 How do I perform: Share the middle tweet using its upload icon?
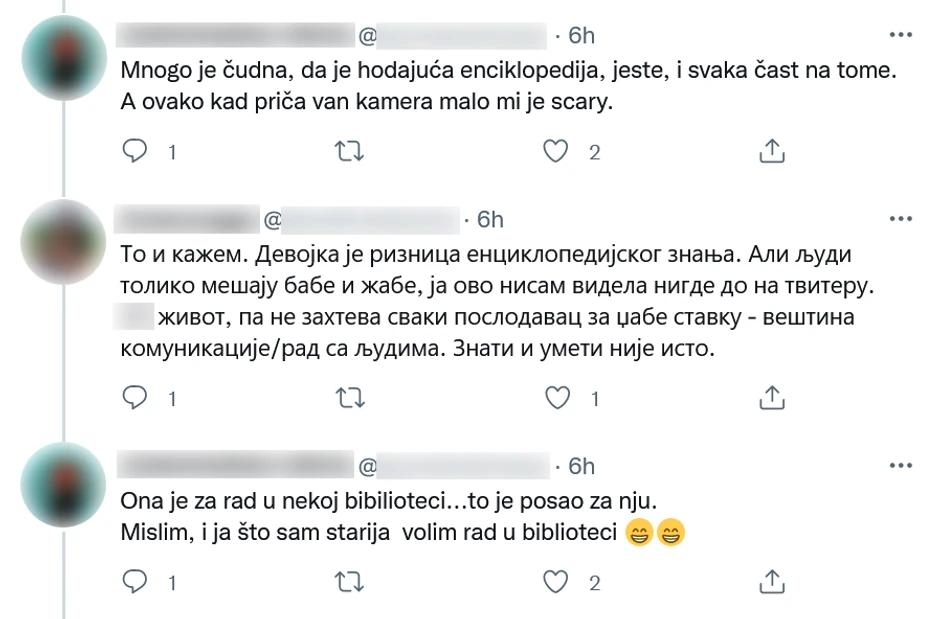771,397
